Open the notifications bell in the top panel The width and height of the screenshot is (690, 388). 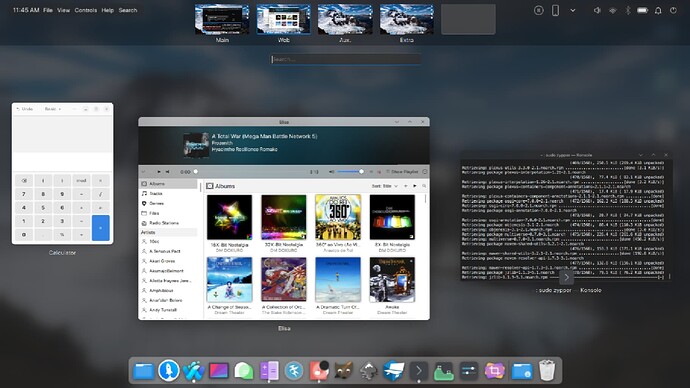(658, 10)
